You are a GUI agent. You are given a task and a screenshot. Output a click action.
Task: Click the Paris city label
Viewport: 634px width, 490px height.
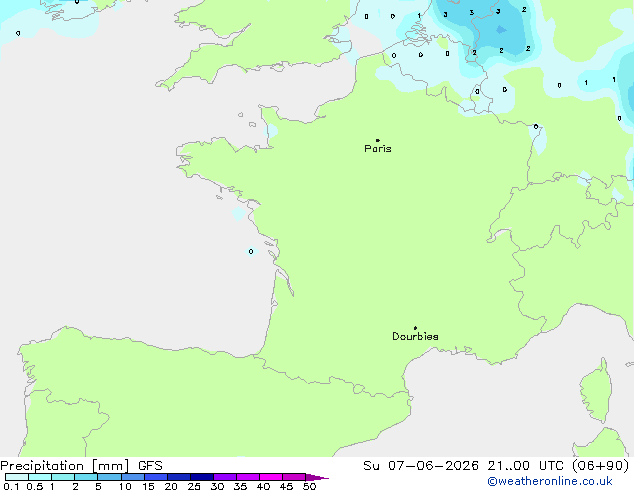[x=378, y=149]
